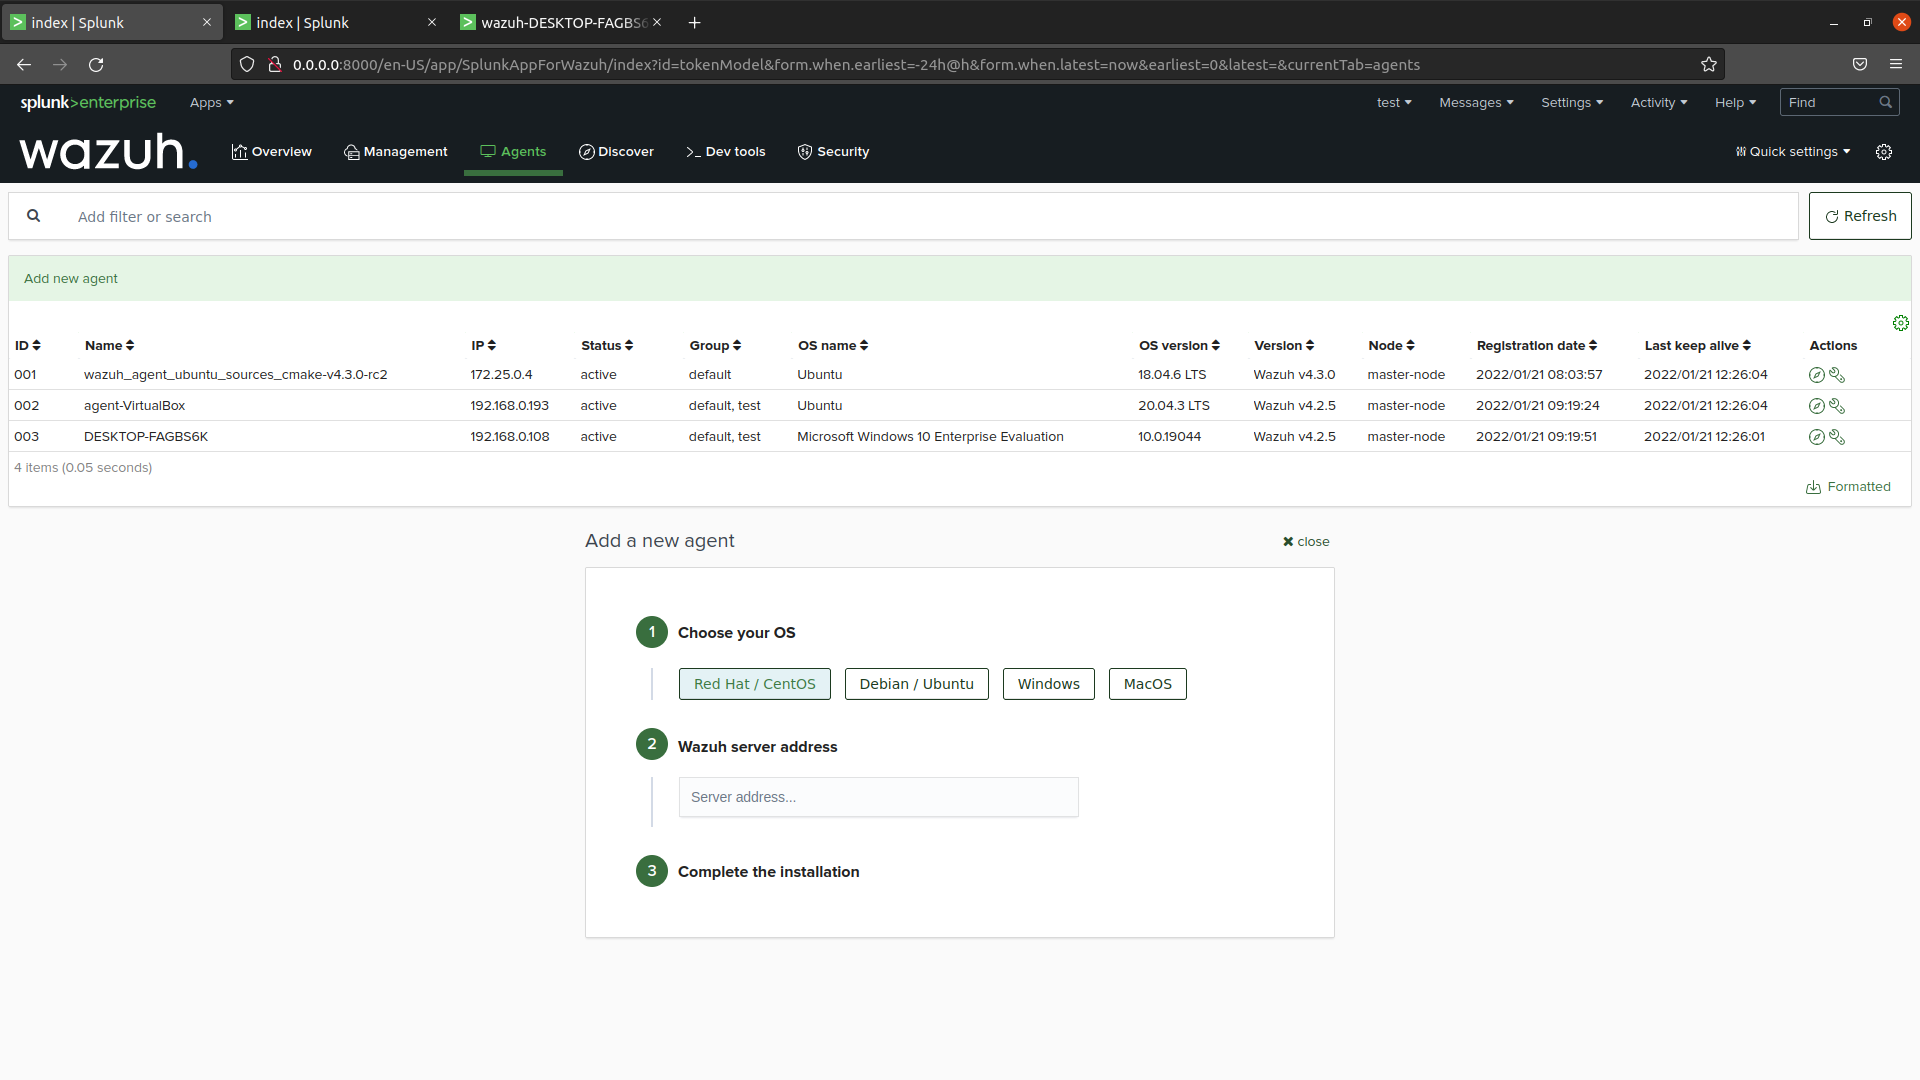
Task: Click the tracking protection shield icon
Action: point(247,65)
